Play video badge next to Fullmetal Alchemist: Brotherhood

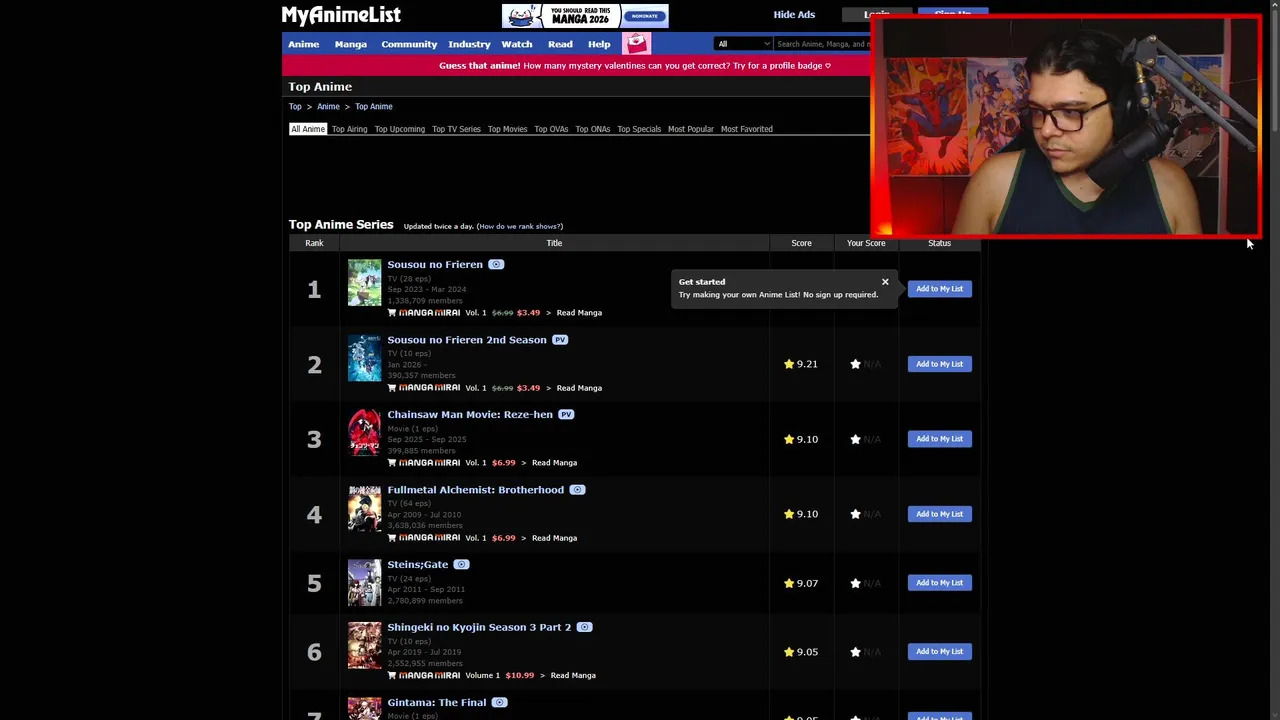coord(577,490)
